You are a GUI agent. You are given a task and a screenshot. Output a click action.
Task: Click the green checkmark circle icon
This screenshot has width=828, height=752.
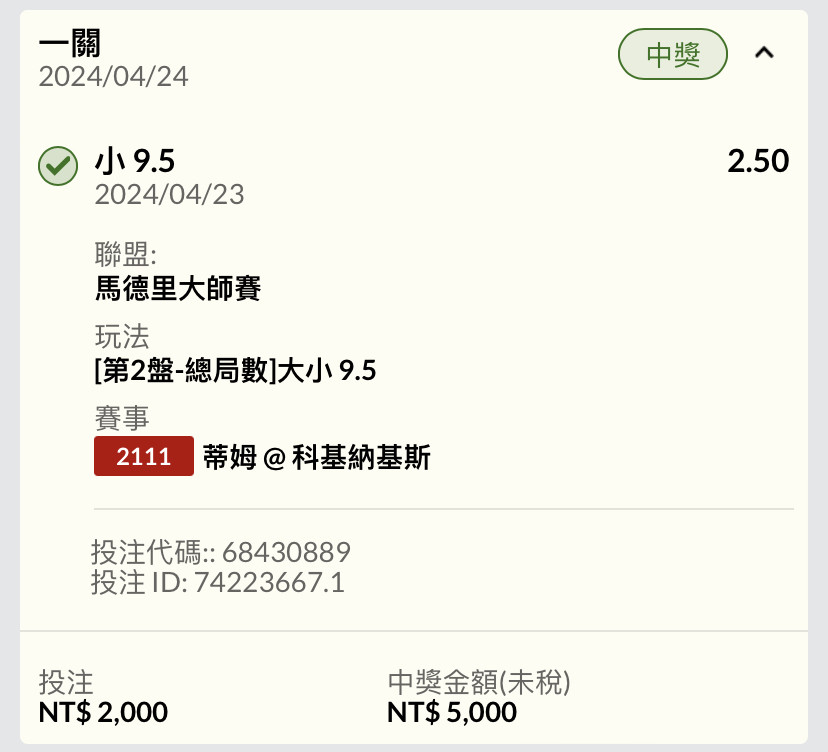58,166
